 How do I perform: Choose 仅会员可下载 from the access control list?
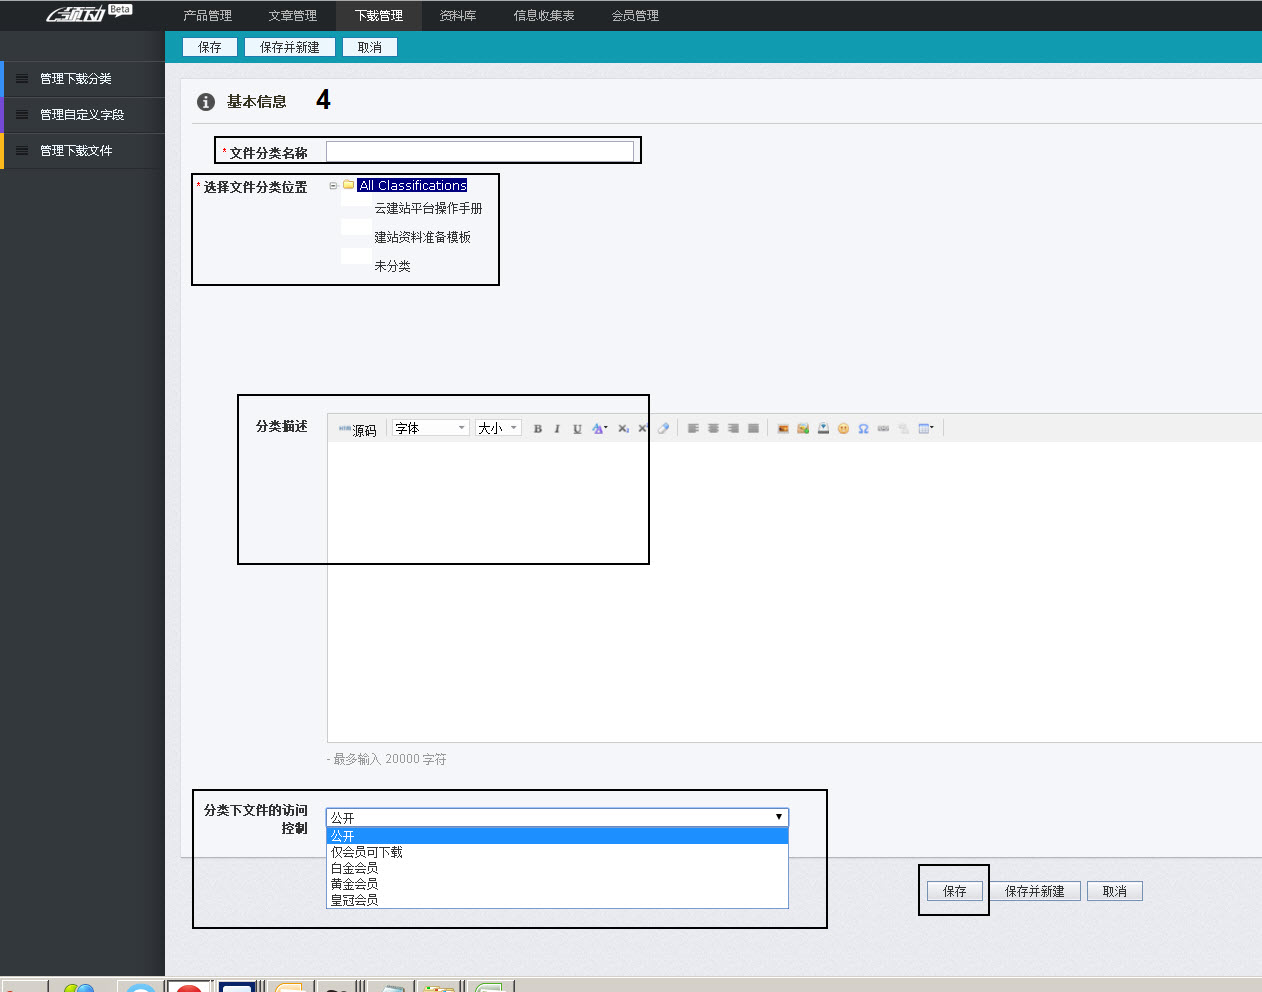coord(367,852)
